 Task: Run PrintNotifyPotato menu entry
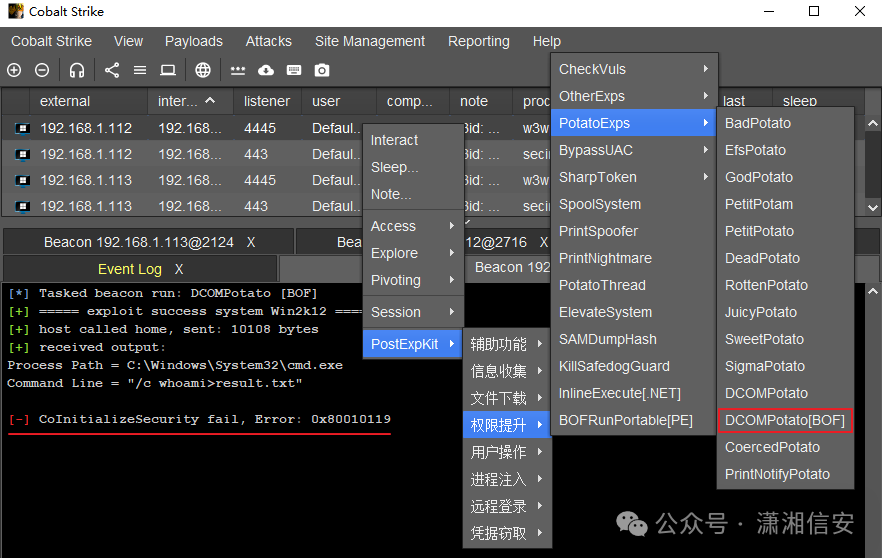(785, 474)
